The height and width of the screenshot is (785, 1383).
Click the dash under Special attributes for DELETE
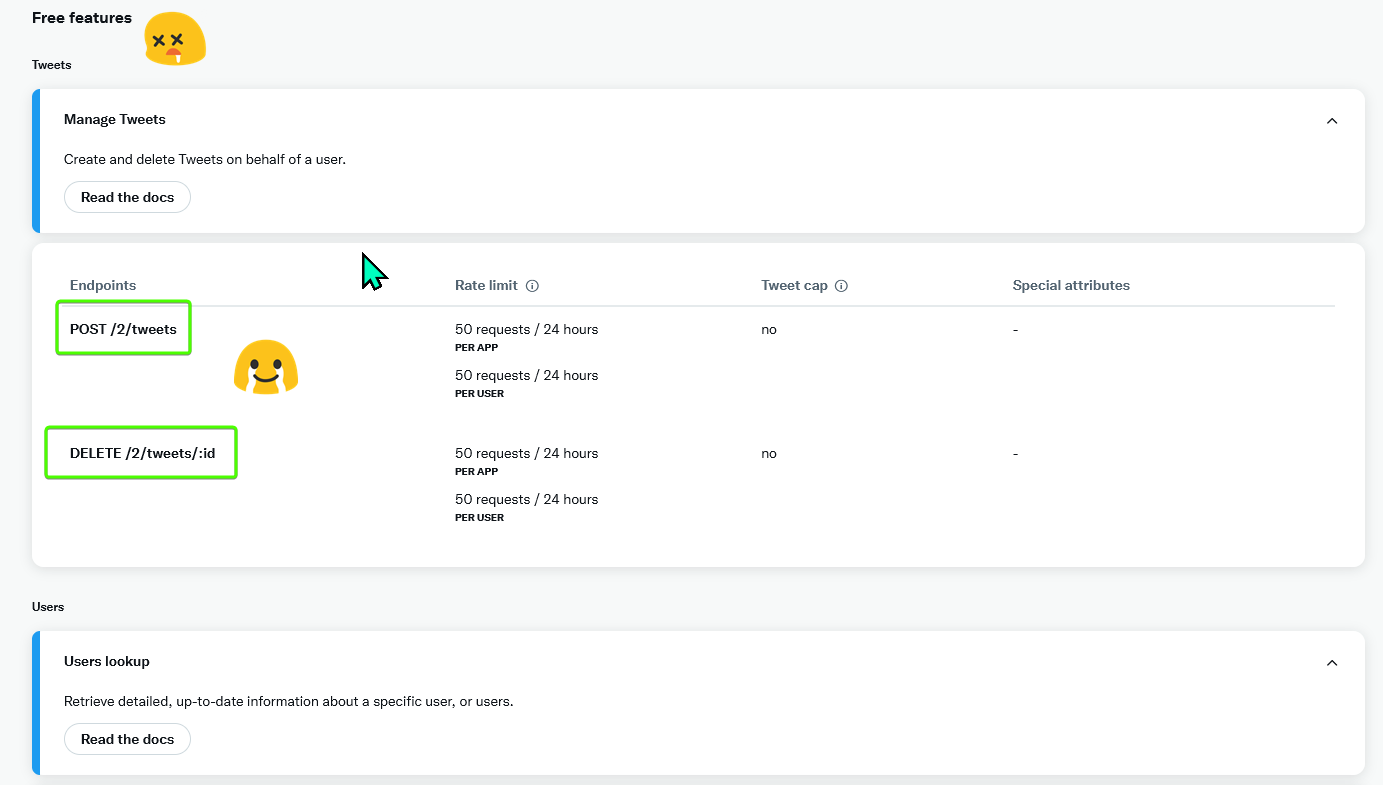[1015, 453]
